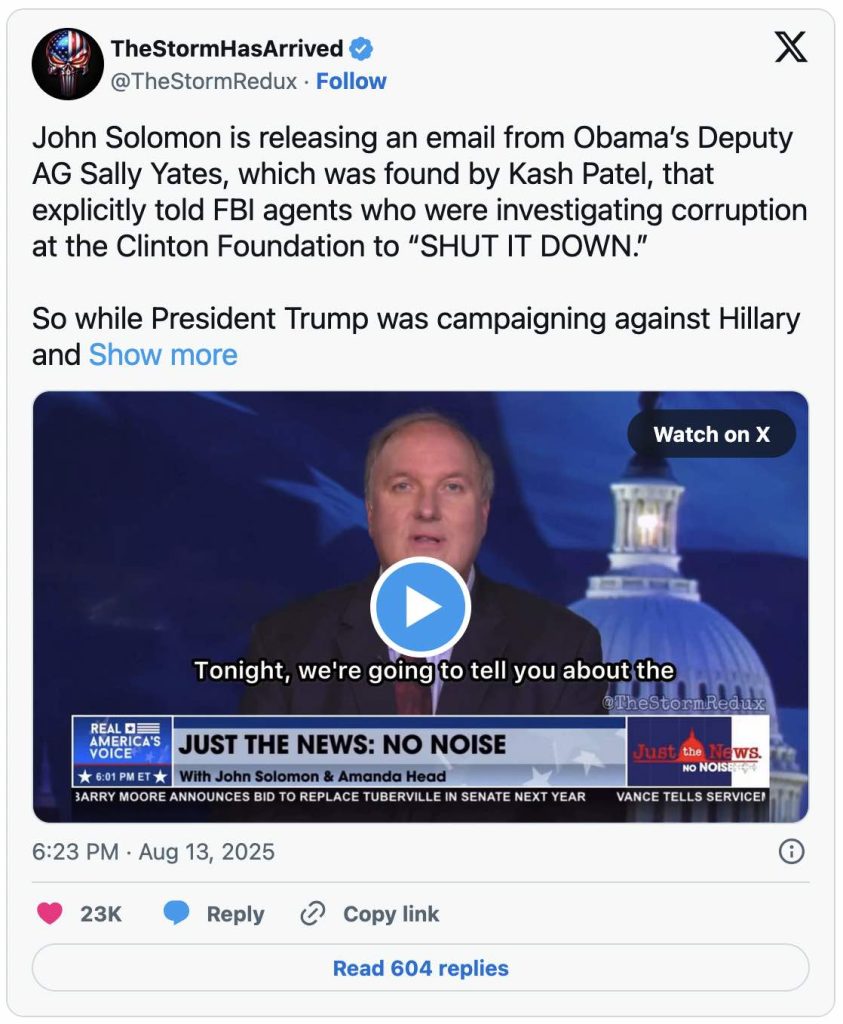This screenshot has height=1024, width=843.
Task: Click the 23K likes count
Action: pos(101,914)
